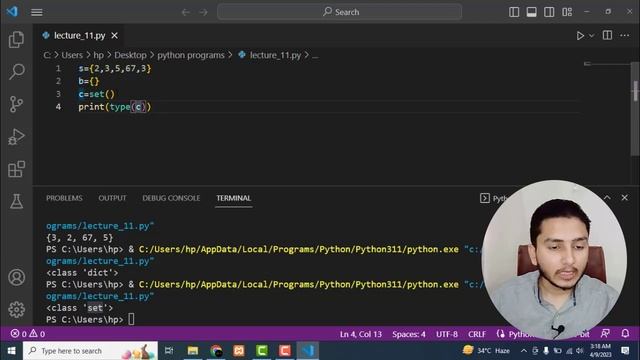
Task: Open Task View on the taskbar
Action: (169, 351)
